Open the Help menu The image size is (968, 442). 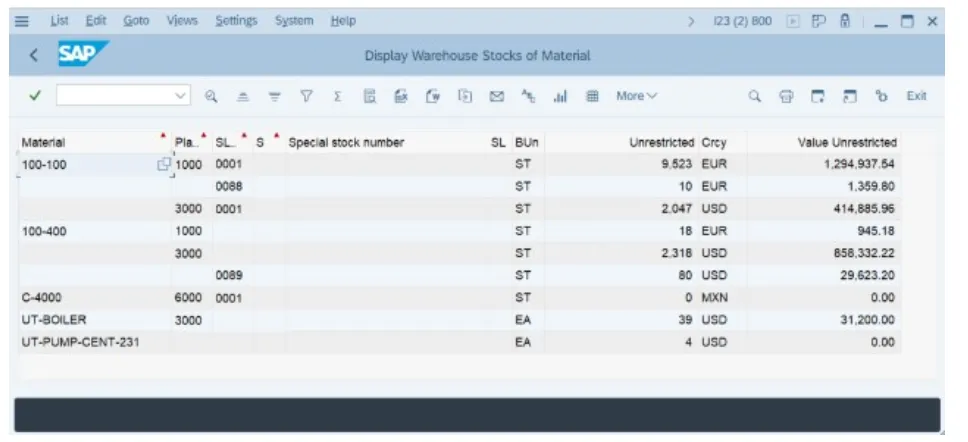pyautogui.click(x=343, y=21)
